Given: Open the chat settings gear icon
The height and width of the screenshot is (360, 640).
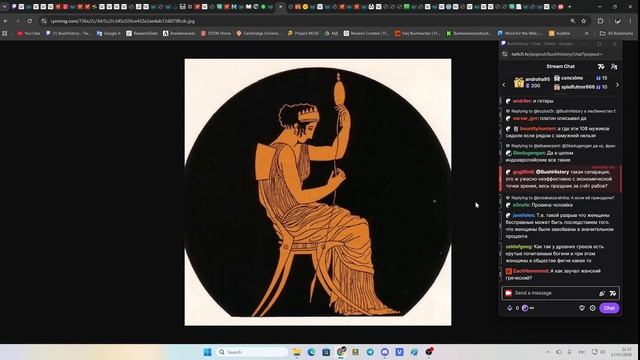Looking at the screenshot, I should click(592, 308).
